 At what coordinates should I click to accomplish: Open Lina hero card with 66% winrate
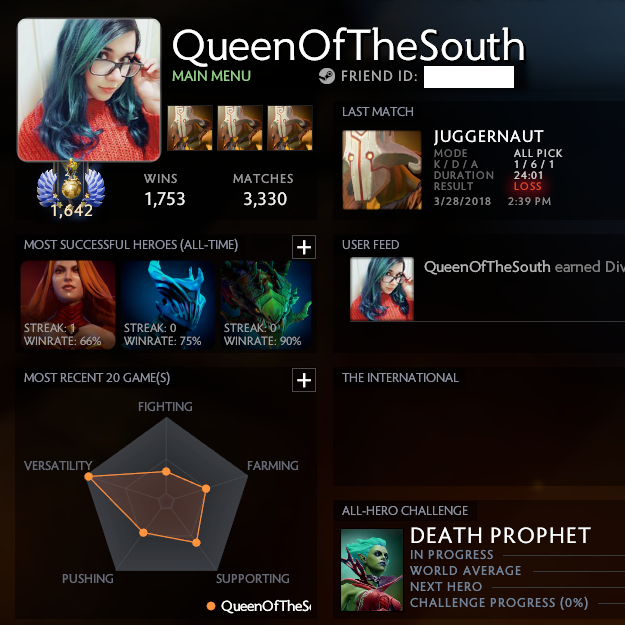click(x=68, y=305)
